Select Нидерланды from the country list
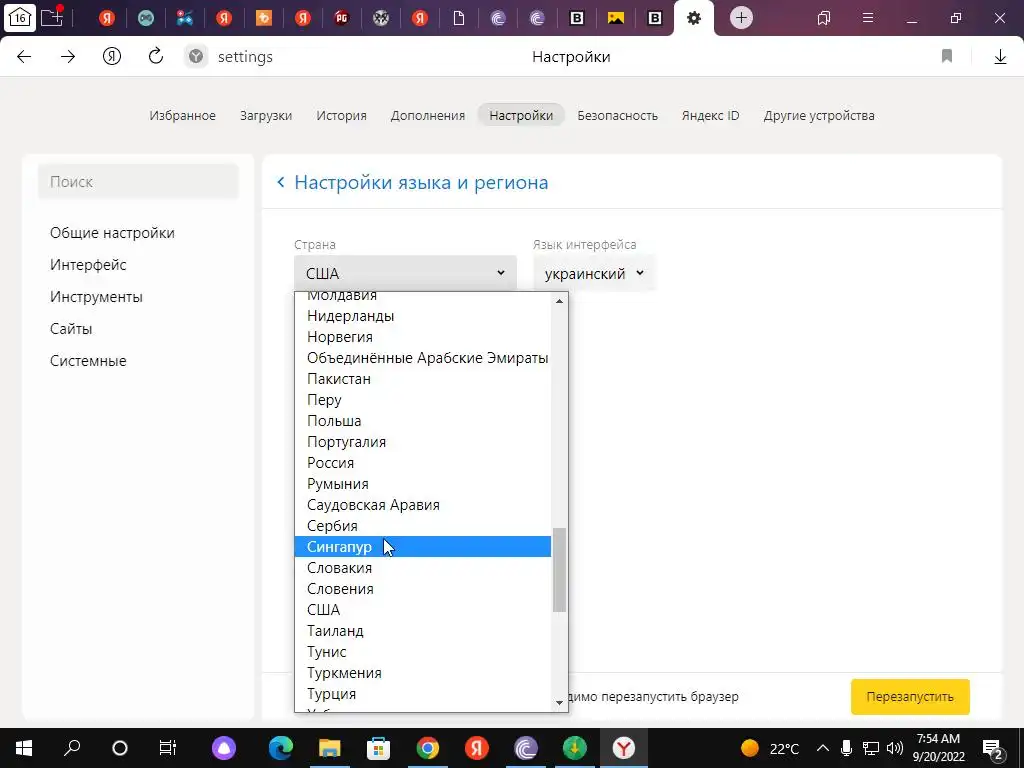The width and height of the screenshot is (1024, 768). (x=423, y=316)
